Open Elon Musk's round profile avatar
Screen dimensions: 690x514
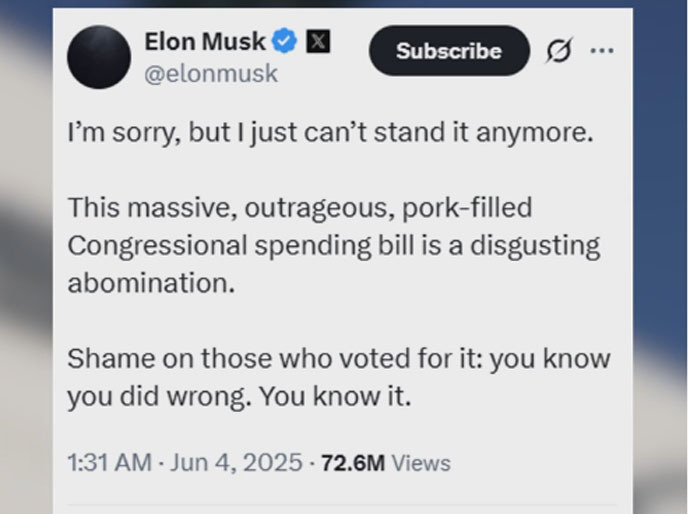tap(99, 57)
